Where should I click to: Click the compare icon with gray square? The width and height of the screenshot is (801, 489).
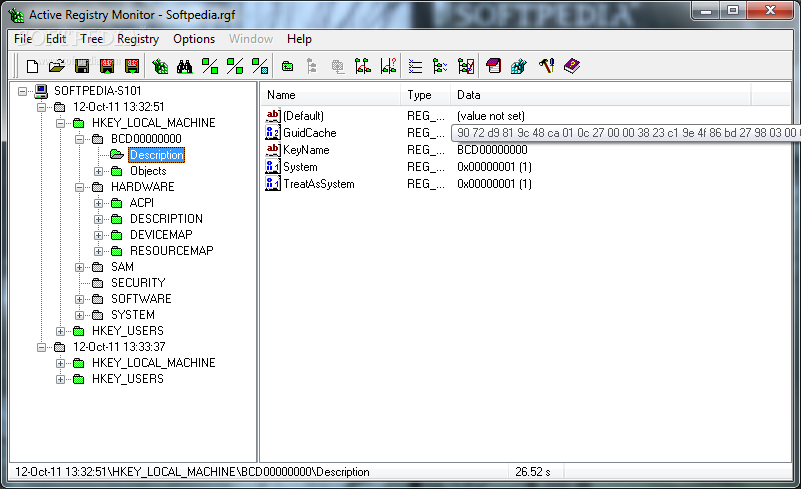pos(260,66)
